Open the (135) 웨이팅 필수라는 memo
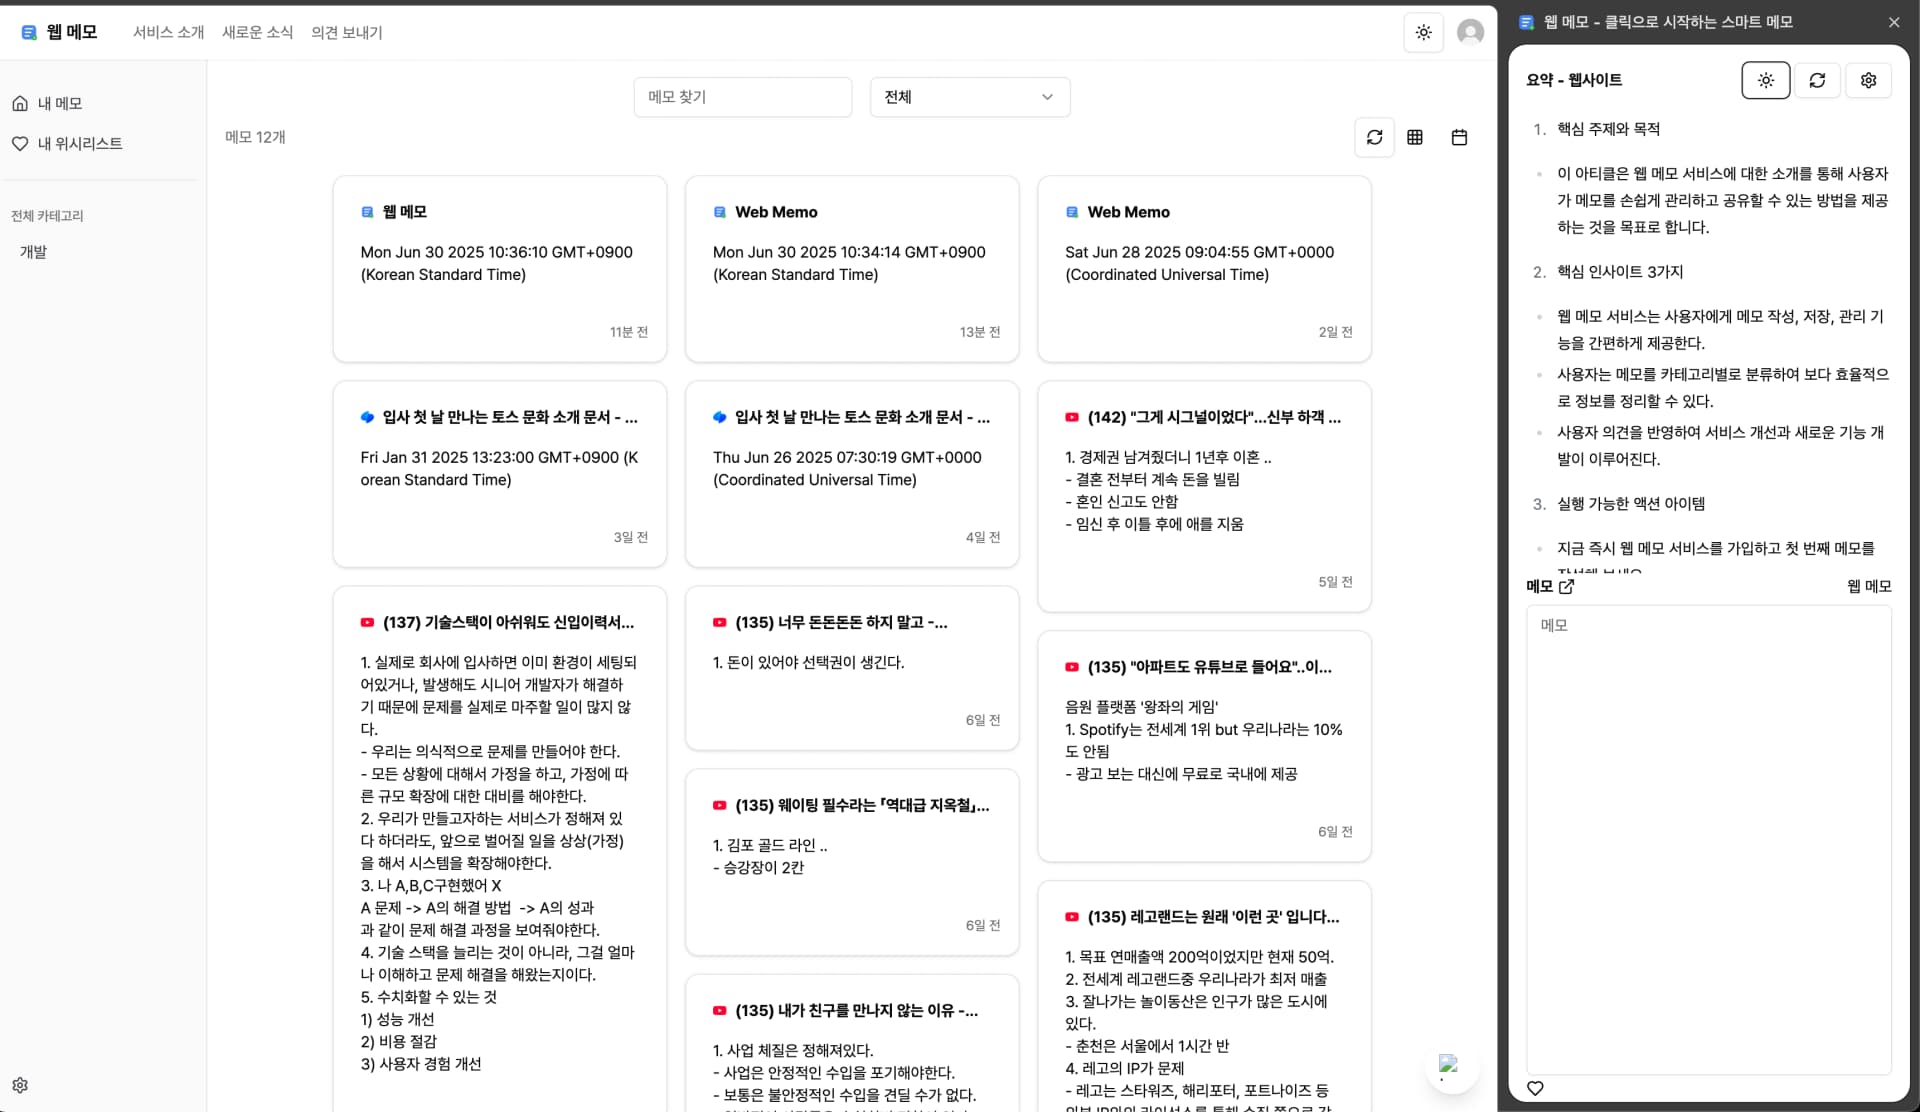The height and width of the screenshot is (1112, 1920). coord(852,862)
